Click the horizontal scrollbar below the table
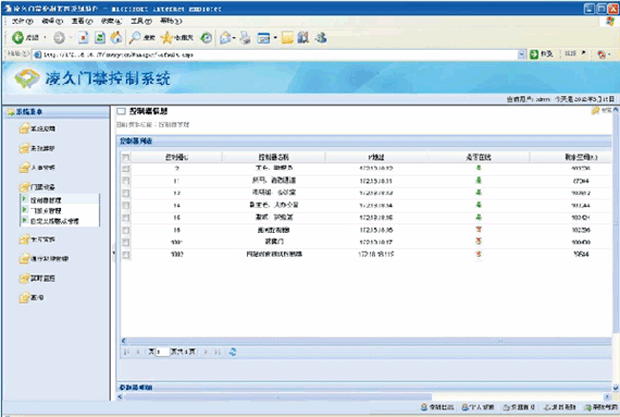620x417 pixels. (360, 339)
